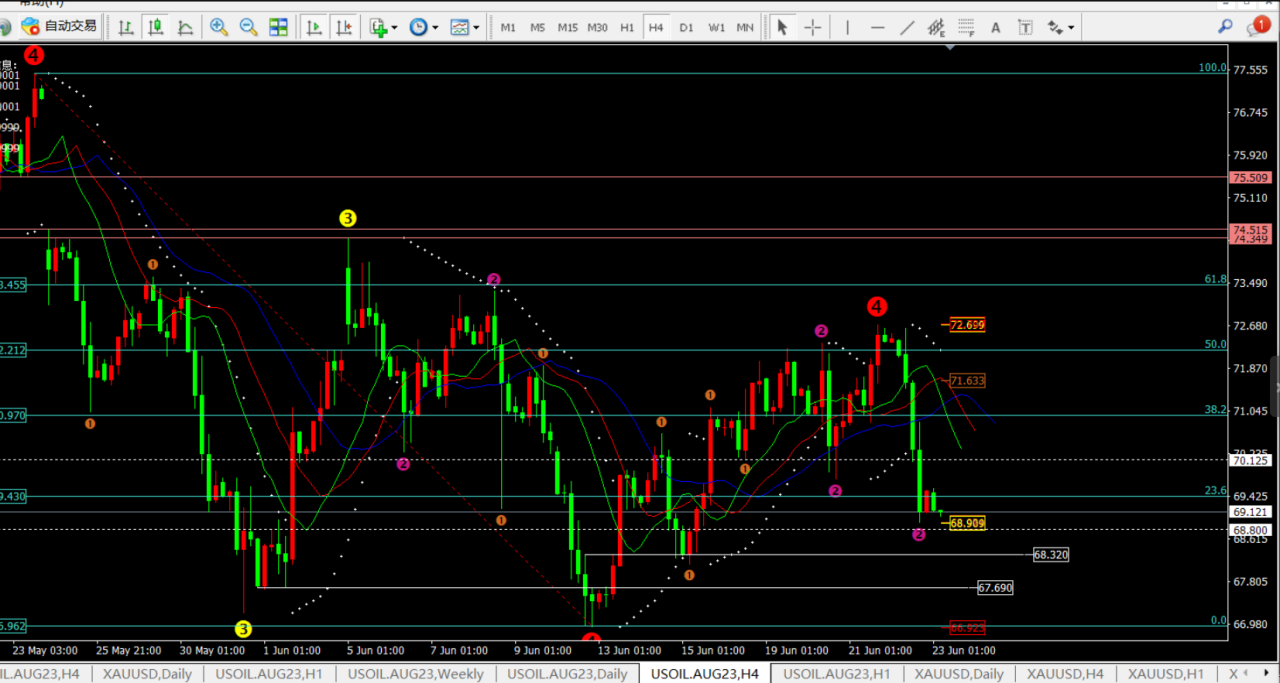1280x683 pixels.
Task: Click the 38.2 Fibonacci level label
Action: (1215, 409)
